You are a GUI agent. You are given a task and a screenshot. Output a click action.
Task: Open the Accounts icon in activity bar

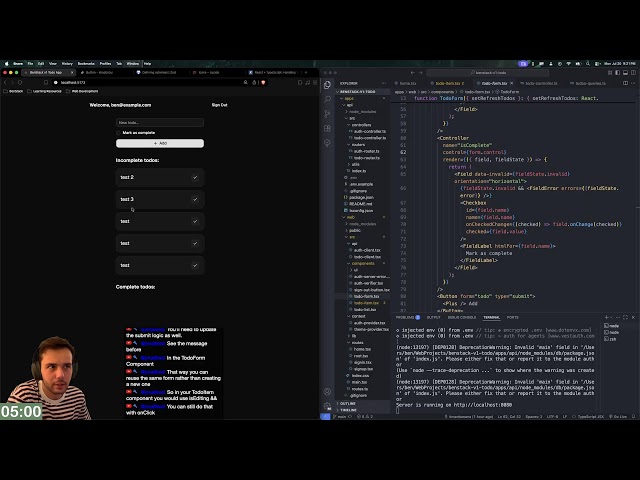[327, 391]
